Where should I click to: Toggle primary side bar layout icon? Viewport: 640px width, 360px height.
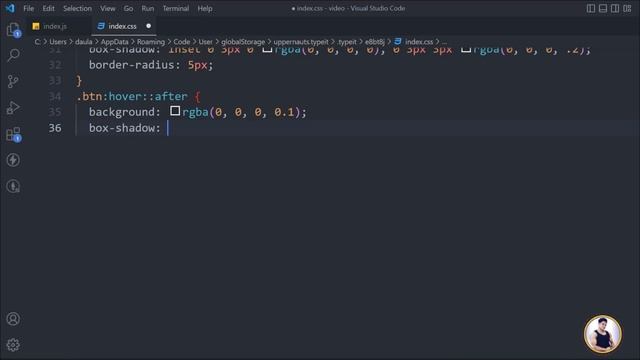[591, 9]
